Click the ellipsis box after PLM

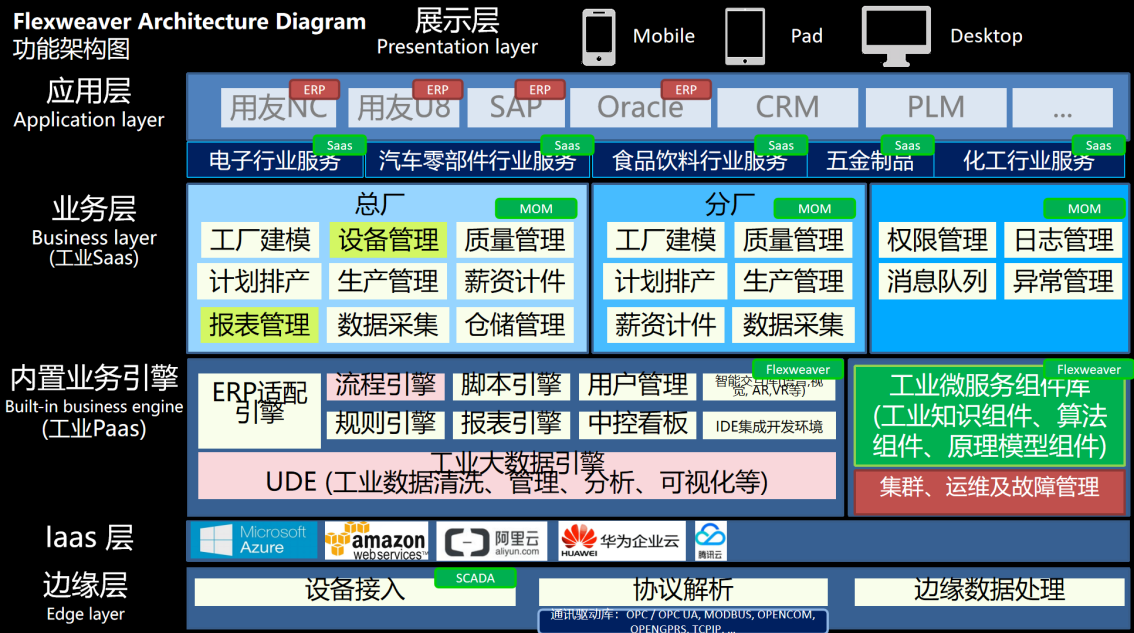click(x=1062, y=108)
